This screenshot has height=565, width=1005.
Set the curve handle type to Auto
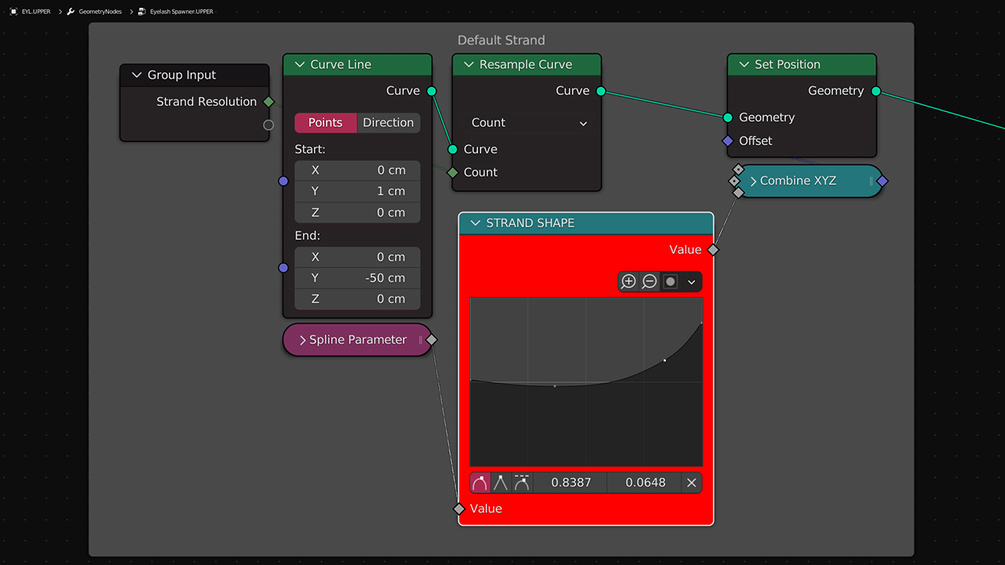(x=479, y=483)
